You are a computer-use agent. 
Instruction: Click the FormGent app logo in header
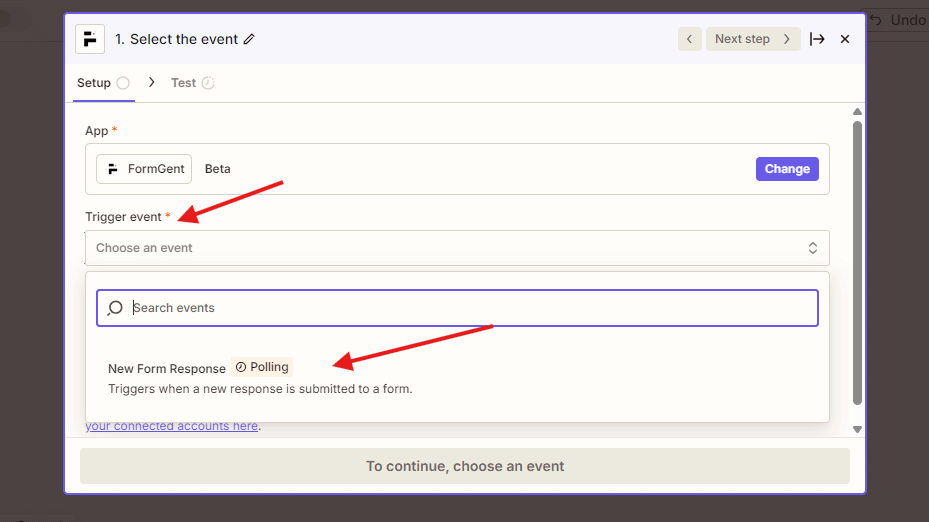(x=90, y=39)
